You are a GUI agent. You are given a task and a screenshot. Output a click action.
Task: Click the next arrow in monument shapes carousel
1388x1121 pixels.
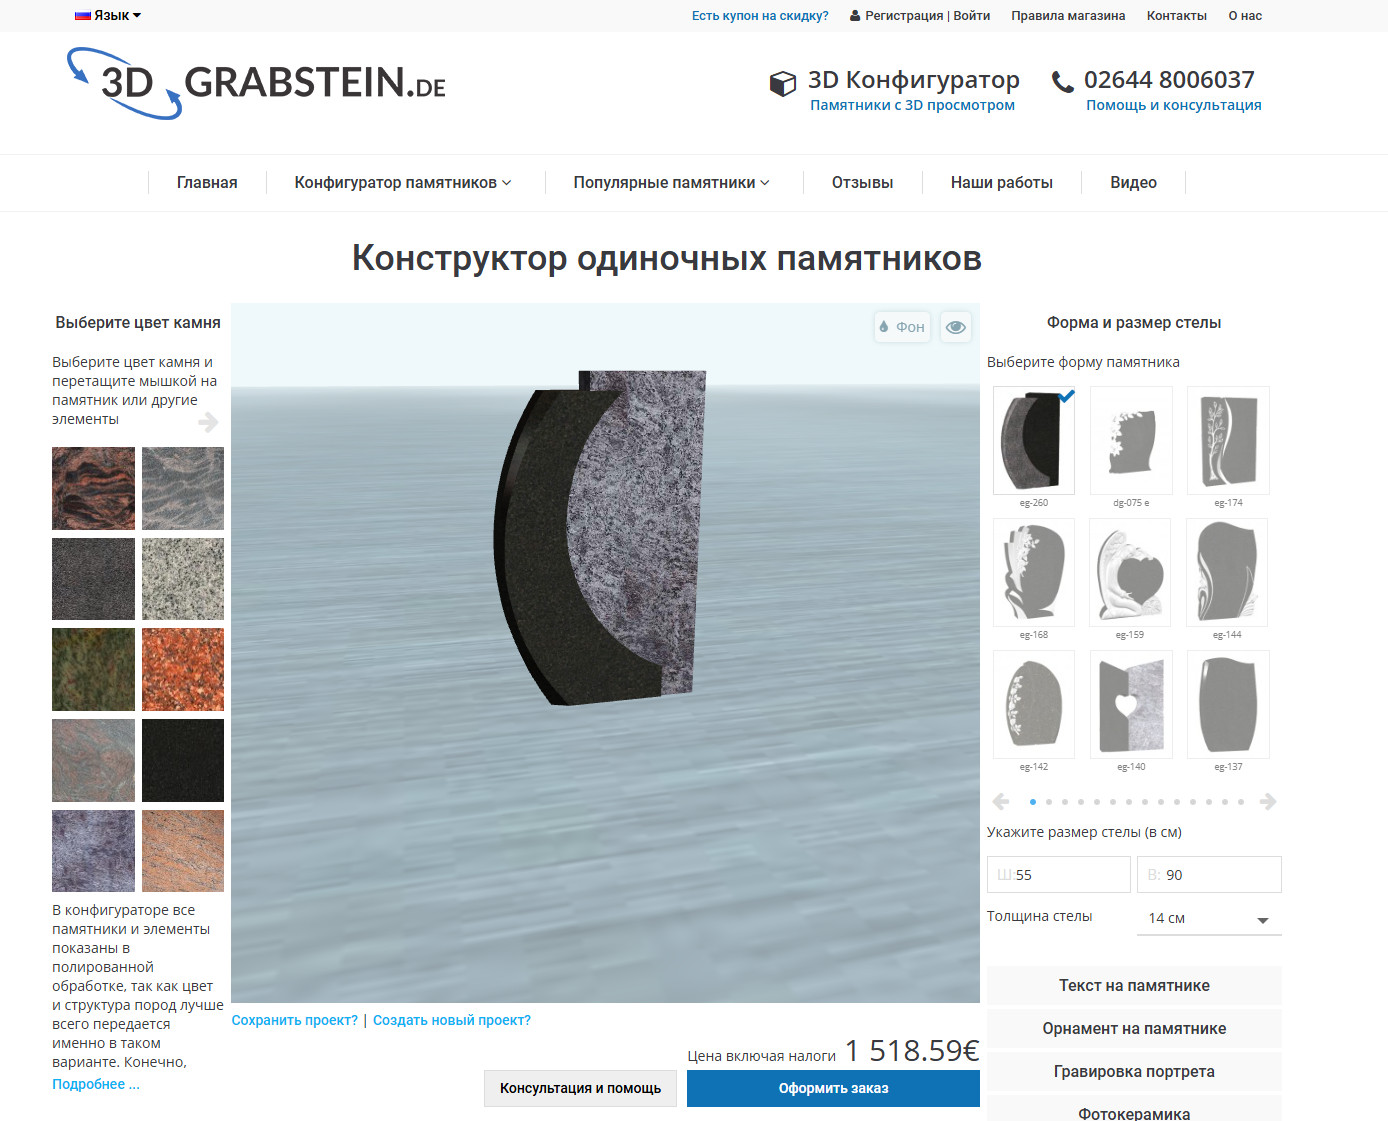point(1268,801)
